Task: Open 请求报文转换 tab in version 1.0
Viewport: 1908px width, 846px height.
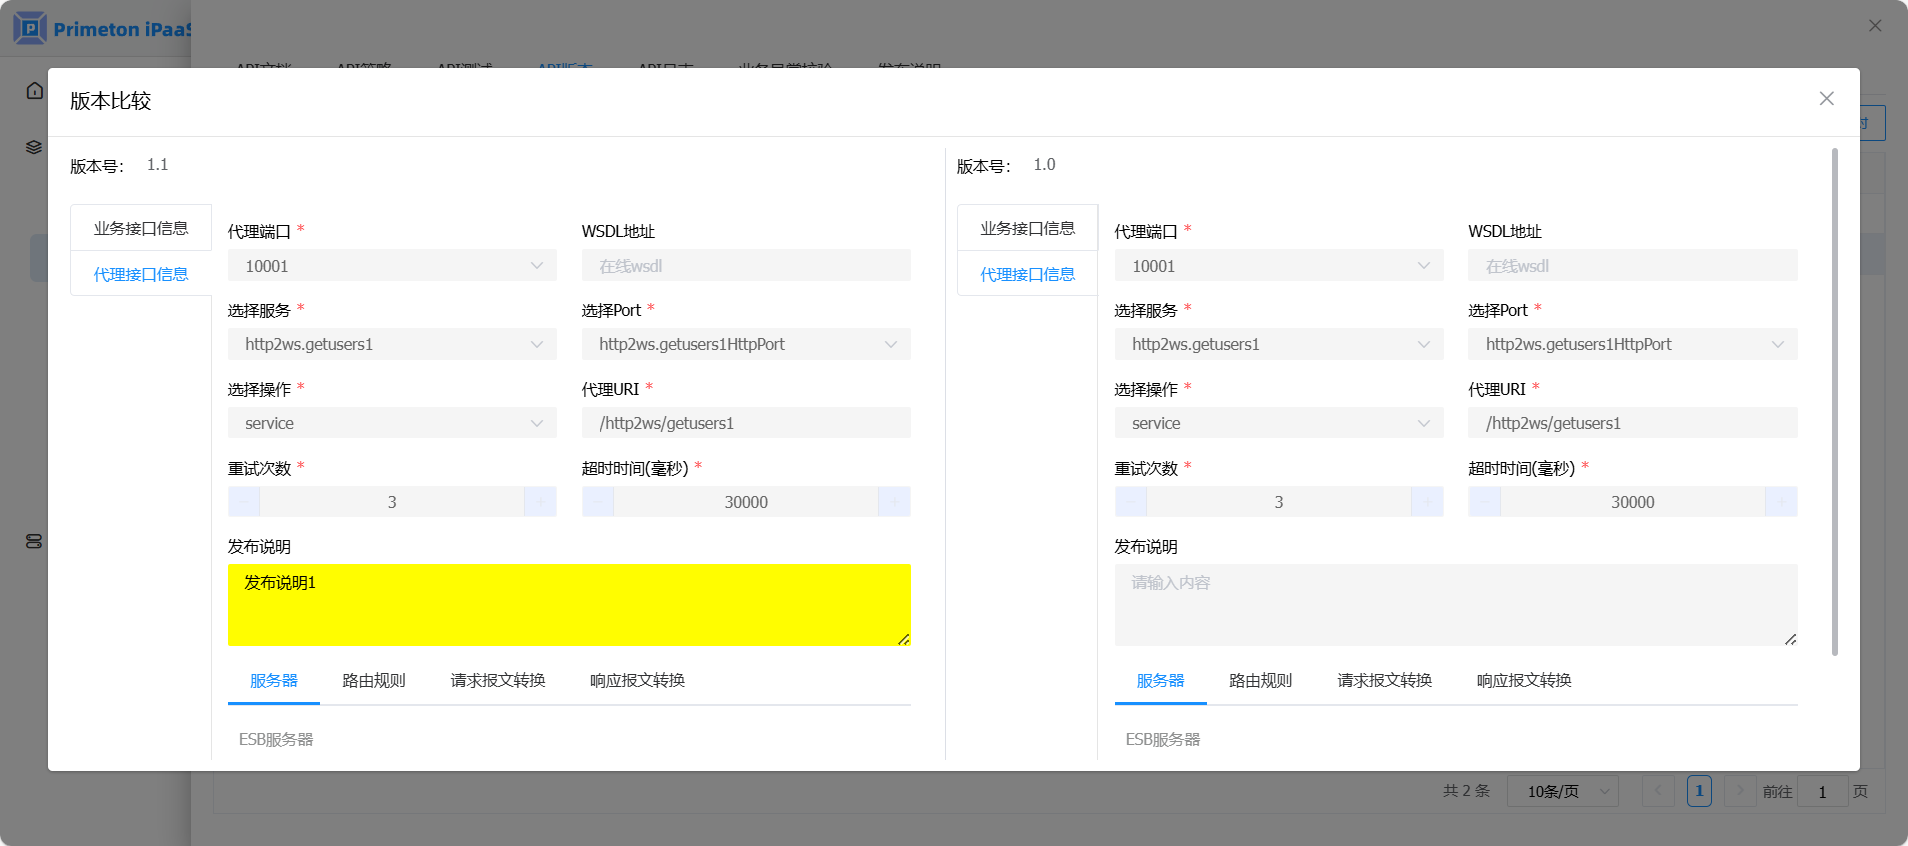Action: tap(1384, 681)
